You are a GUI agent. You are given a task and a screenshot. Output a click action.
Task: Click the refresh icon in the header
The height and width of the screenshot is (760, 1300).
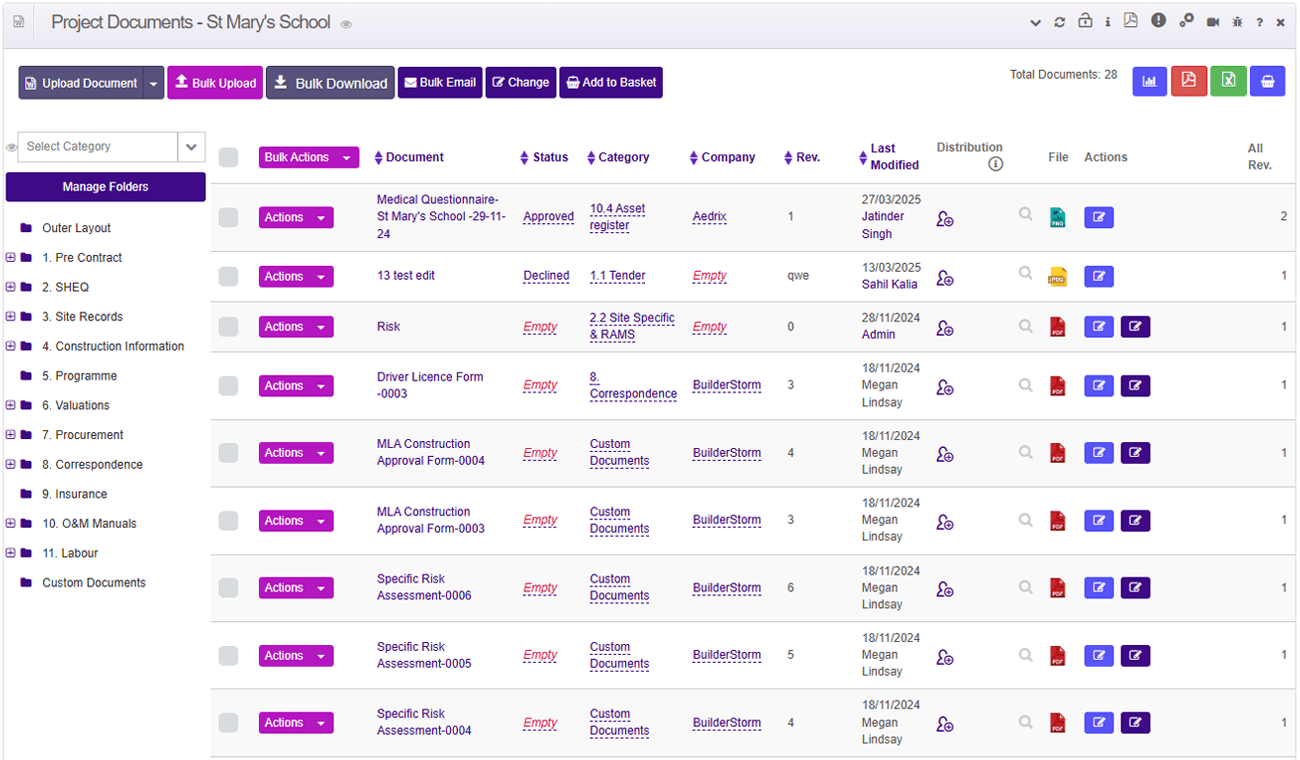point(1060,22)
